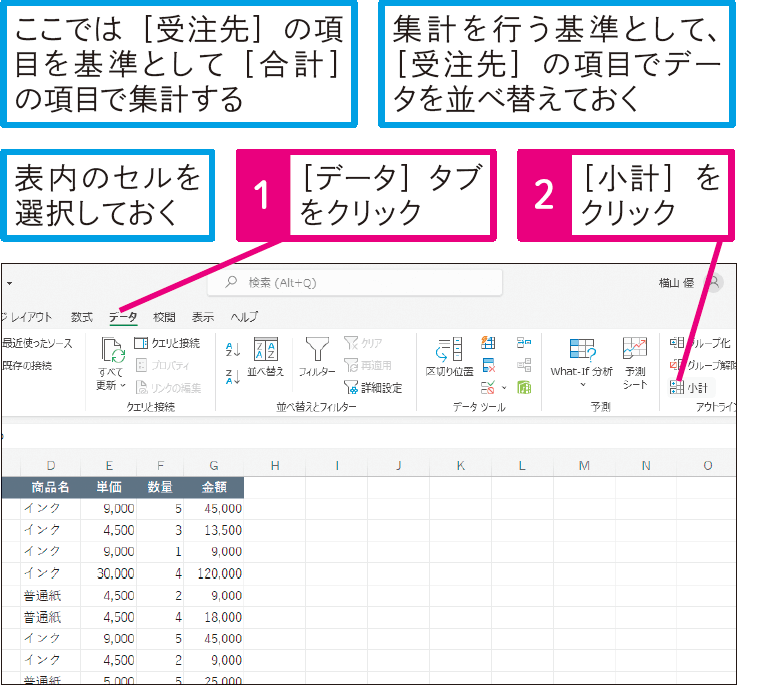The width and height of the screenshot is (783, 685).
Task: Click 既存の接続
Action: tap(27, 365)
